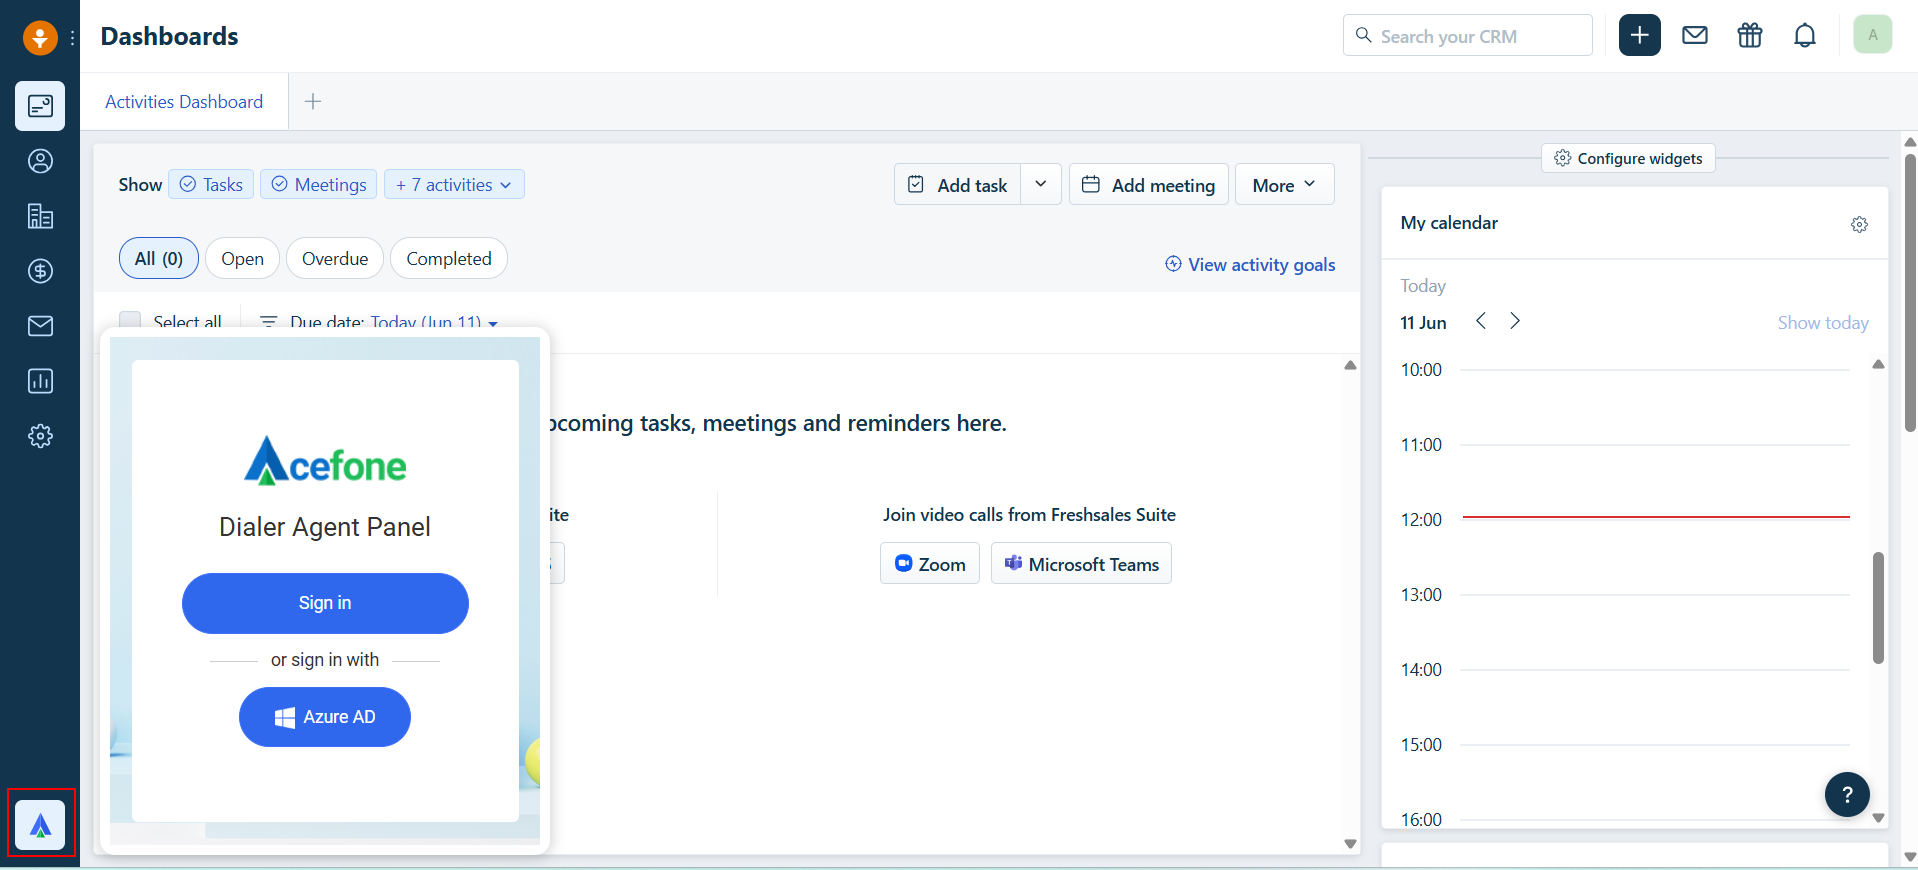Image resolution: width=1918 pixels, height=870 pixels.
Task: Click the Search your CRM field
Action: (1468, 36)
